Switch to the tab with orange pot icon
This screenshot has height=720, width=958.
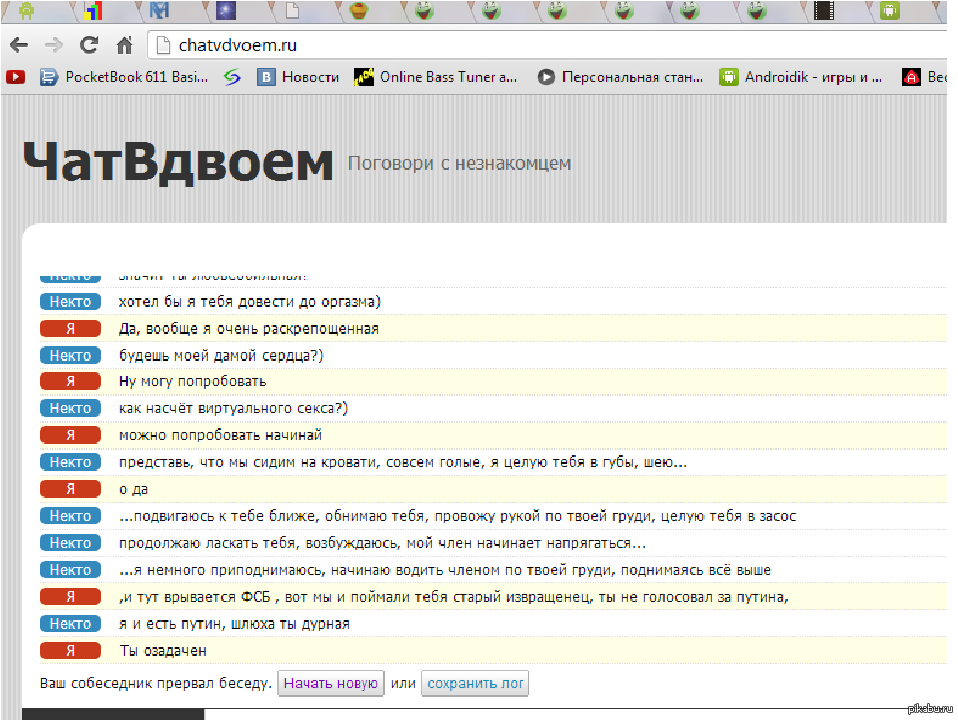pos(358,12)
